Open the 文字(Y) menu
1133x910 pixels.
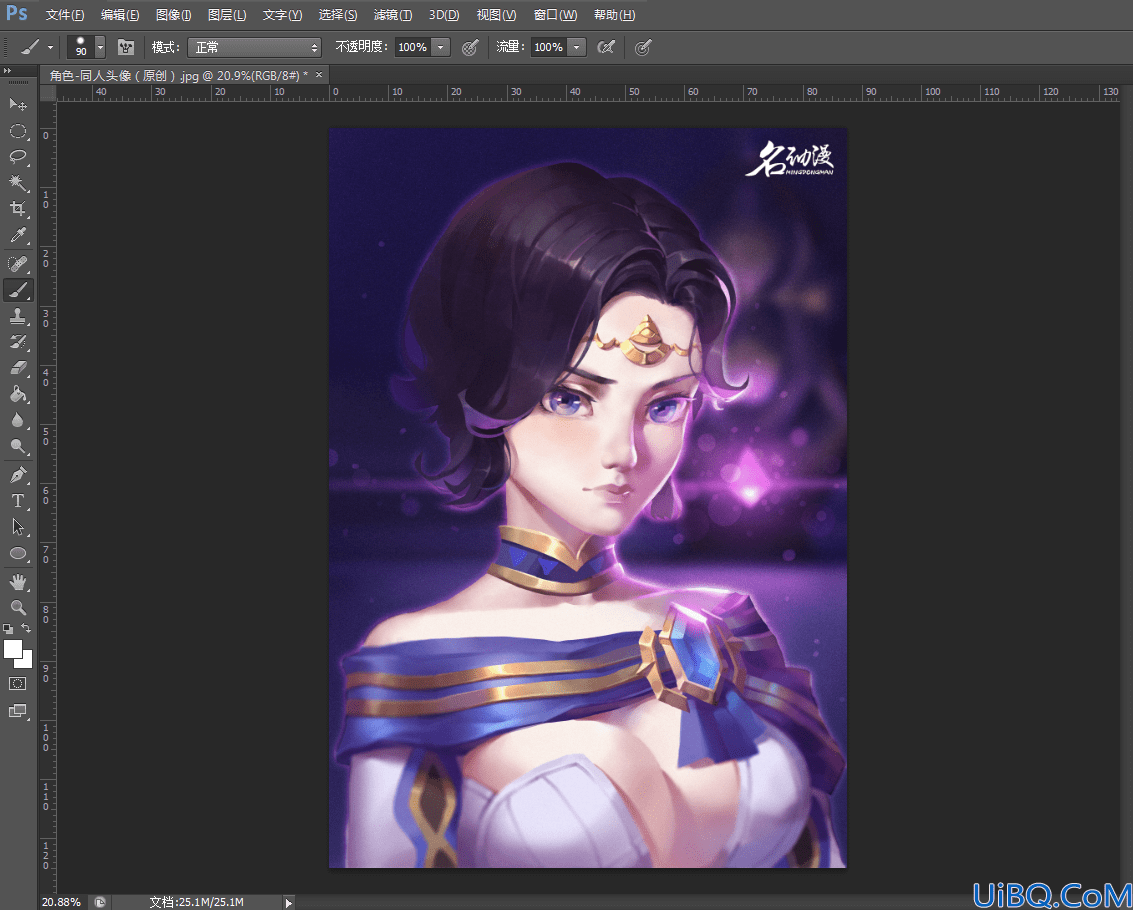[283, 15]
